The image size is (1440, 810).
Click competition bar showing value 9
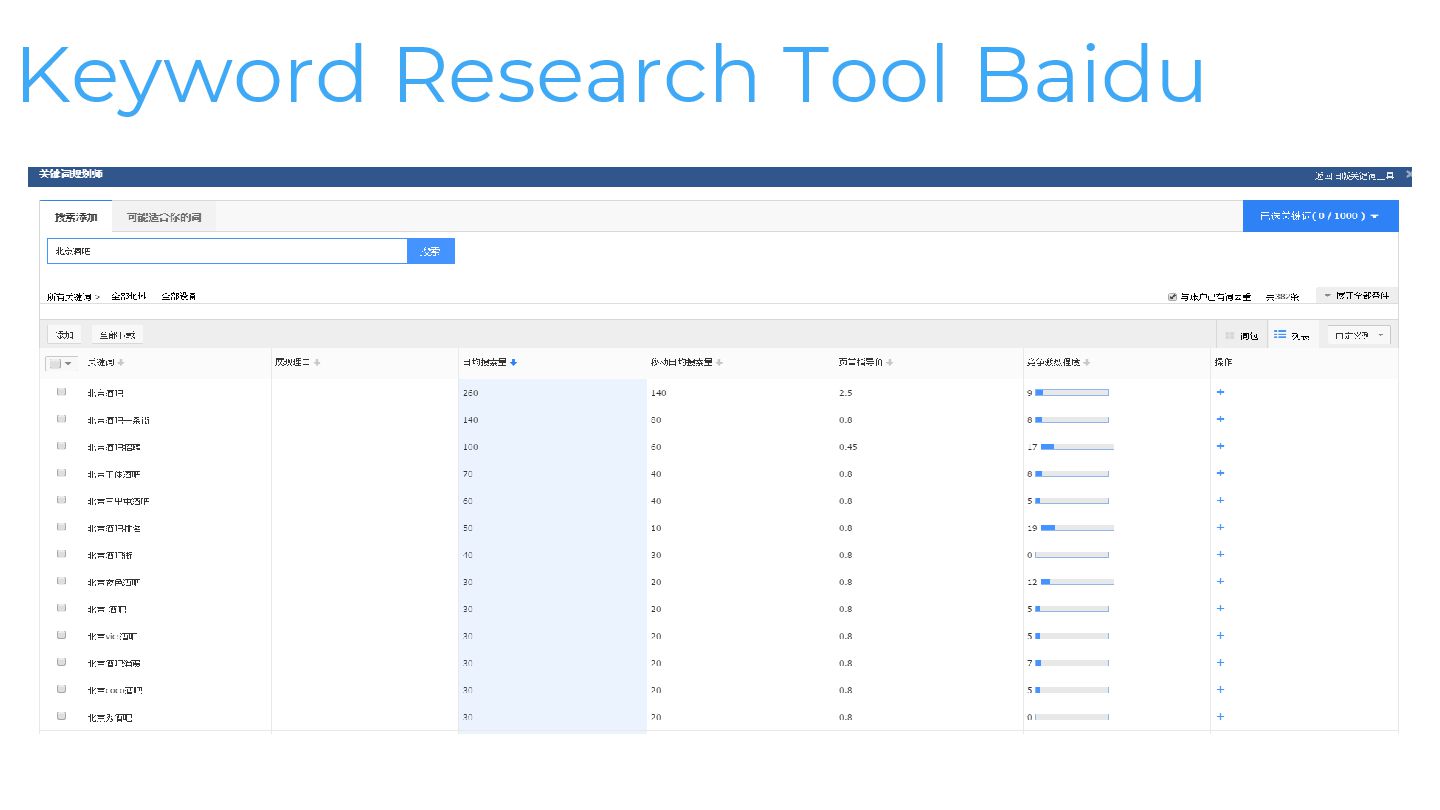coord(1072,393)
